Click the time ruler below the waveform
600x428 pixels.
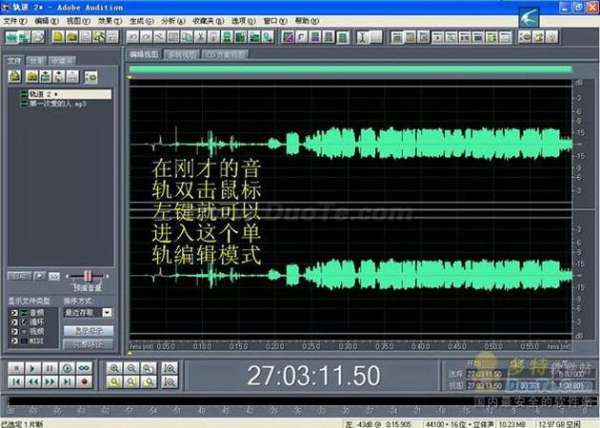coord(350,346)
